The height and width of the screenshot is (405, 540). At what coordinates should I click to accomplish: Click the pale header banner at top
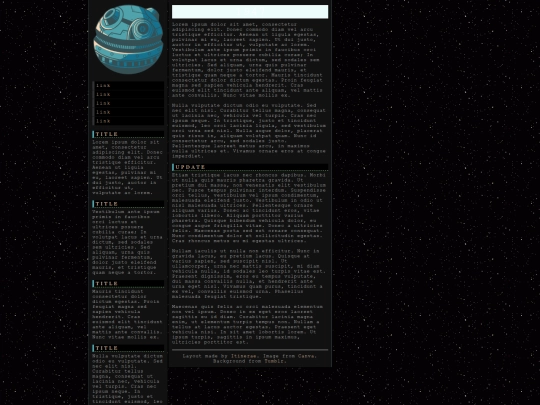click(250, 12)
